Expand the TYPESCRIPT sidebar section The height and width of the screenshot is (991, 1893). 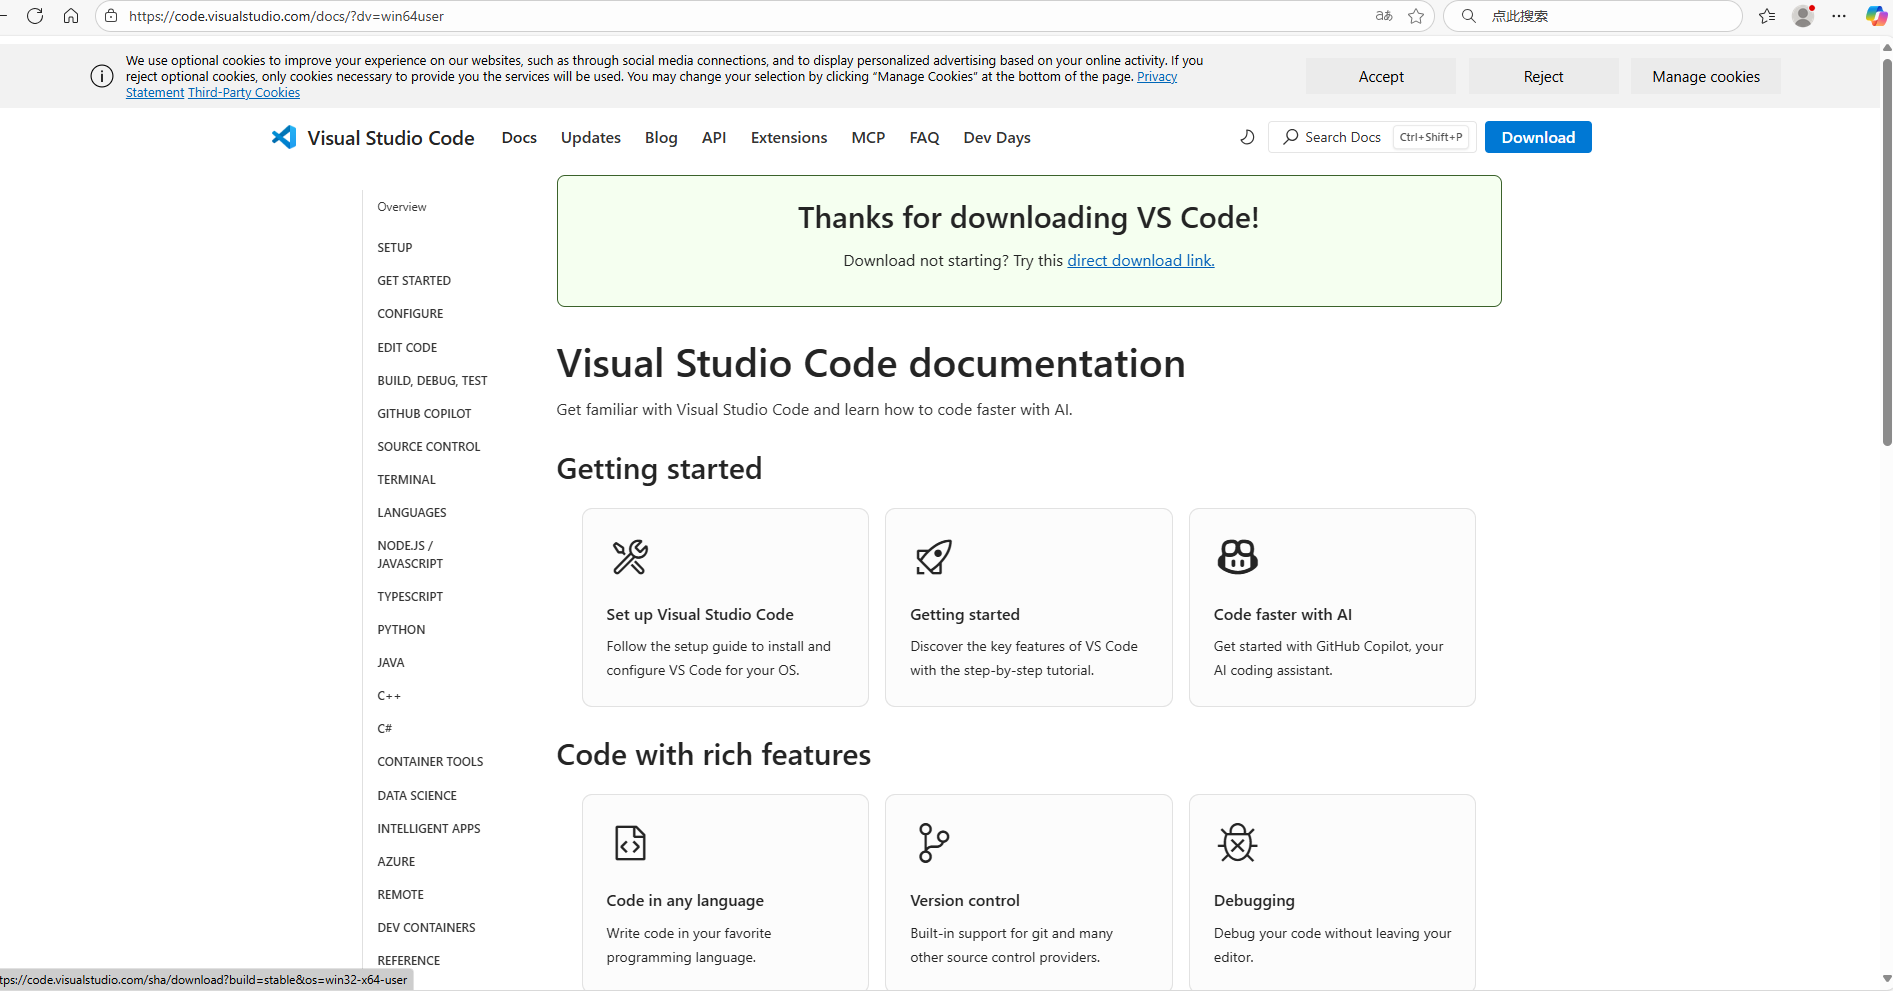[410, 597]
